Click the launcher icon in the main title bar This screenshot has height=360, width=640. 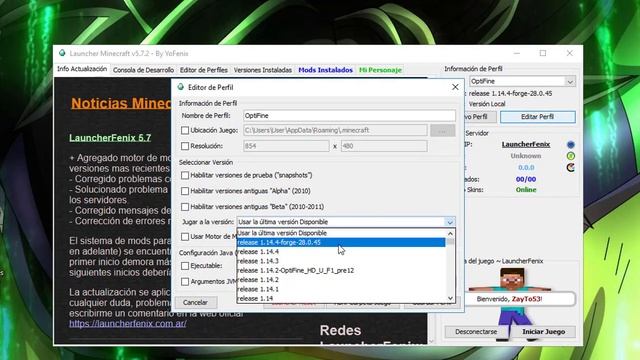click(62, 53)
